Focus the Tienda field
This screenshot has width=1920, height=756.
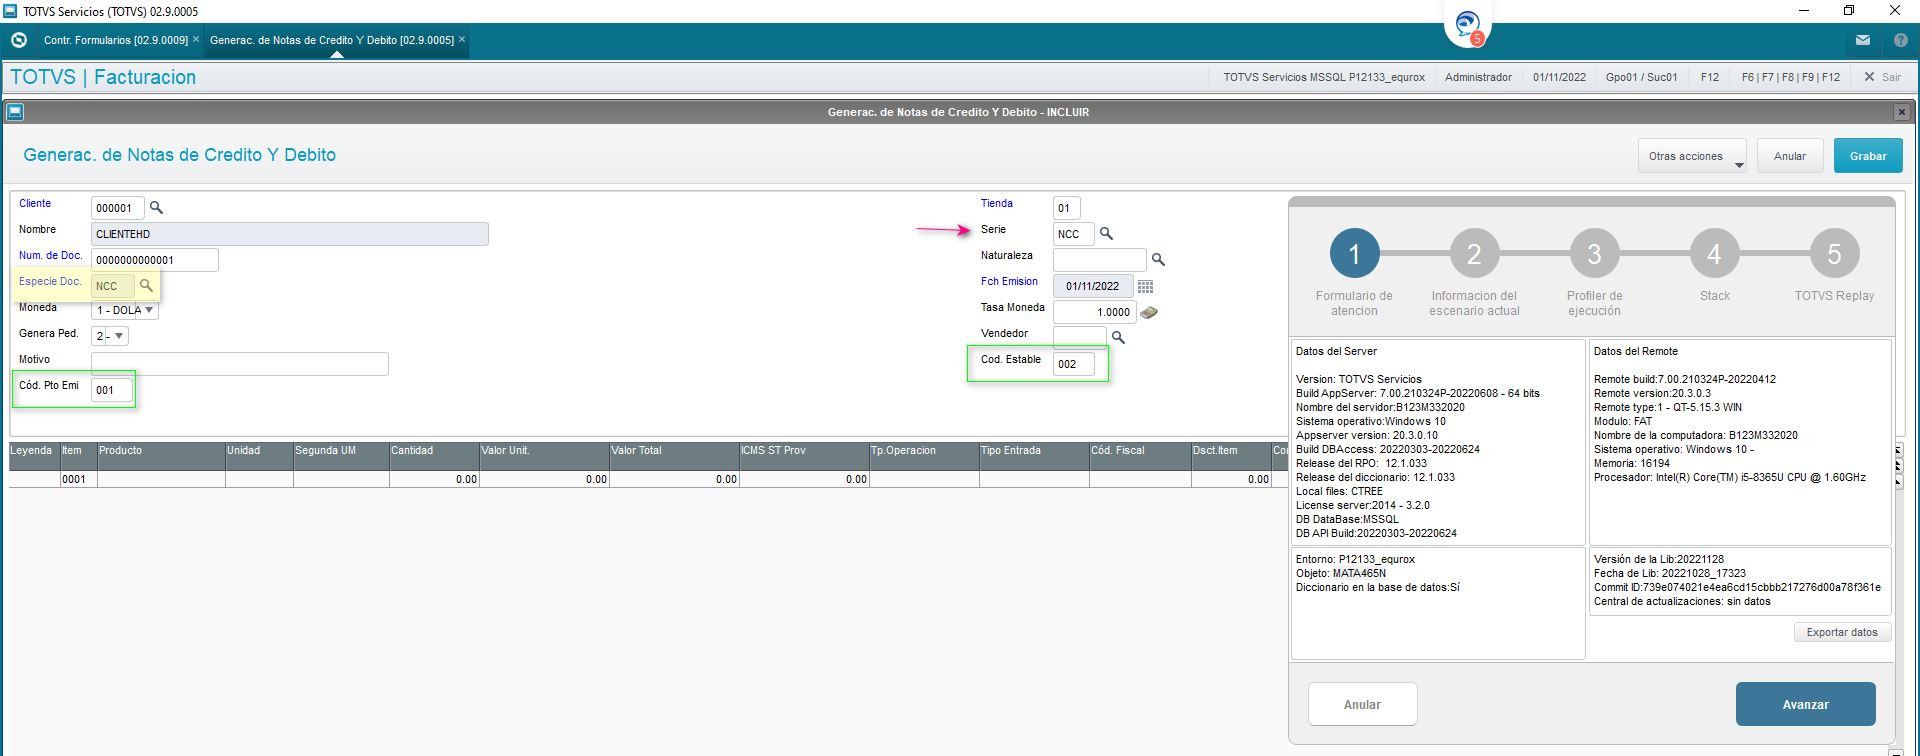click(x=1066, y=208)
